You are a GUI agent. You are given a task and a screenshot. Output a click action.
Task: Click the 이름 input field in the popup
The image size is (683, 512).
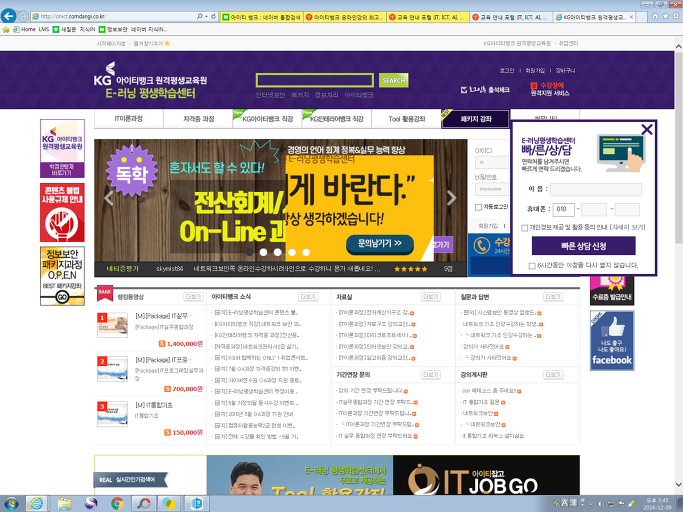point(596,190)
